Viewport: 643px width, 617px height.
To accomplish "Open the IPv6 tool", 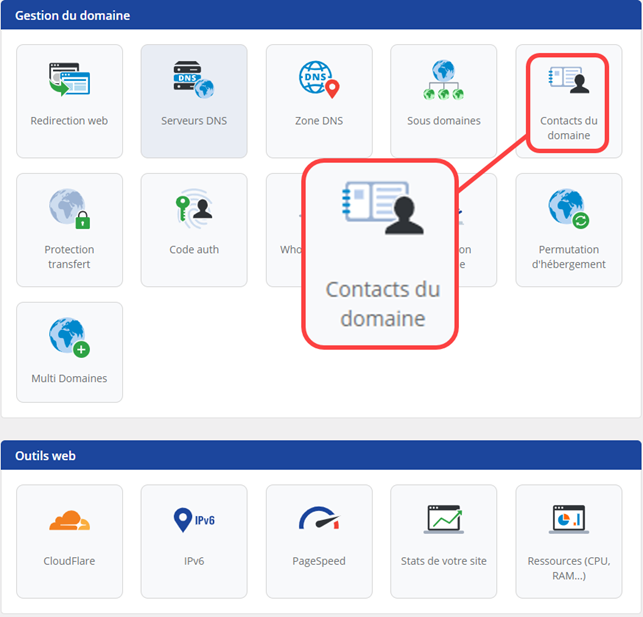I will [x=194, y=542].
